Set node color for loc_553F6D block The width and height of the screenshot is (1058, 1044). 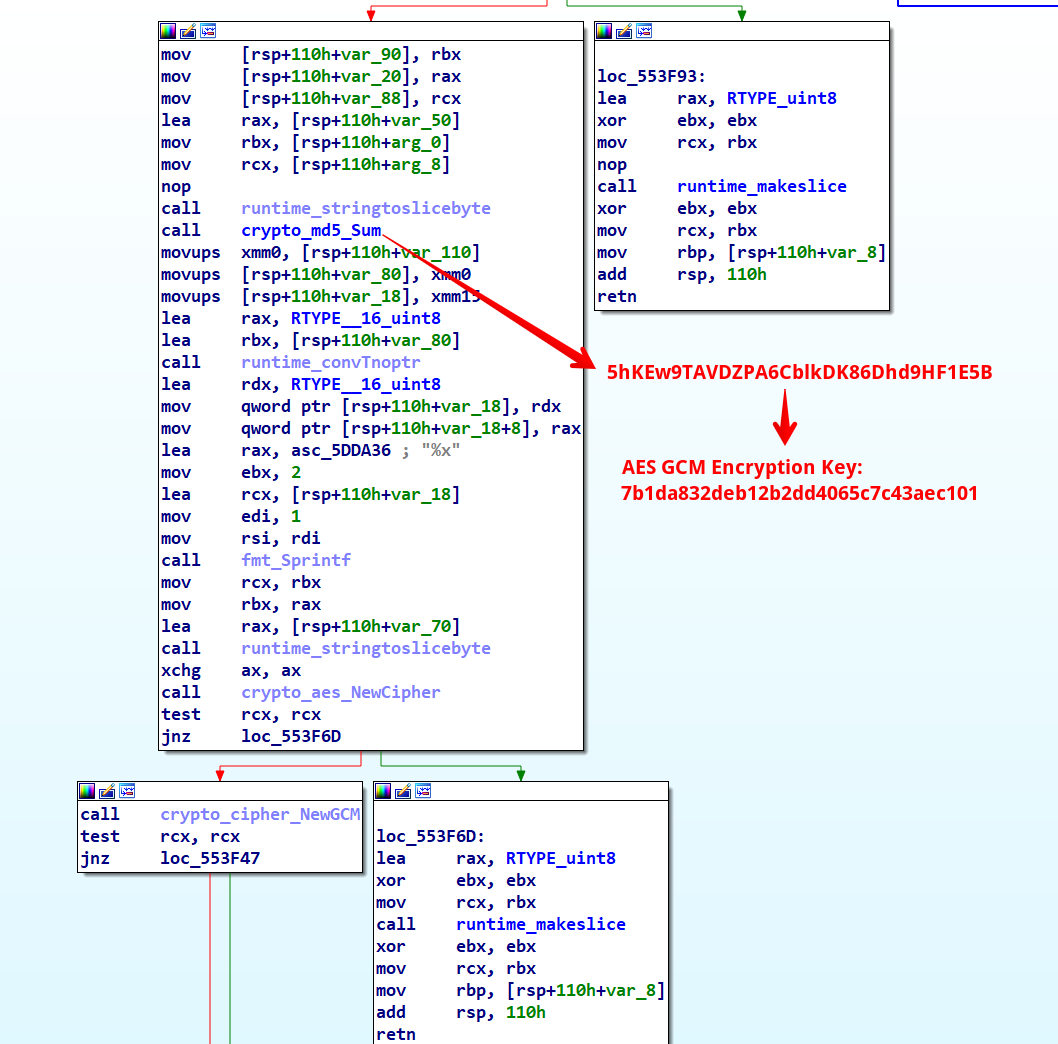point(383,791)
